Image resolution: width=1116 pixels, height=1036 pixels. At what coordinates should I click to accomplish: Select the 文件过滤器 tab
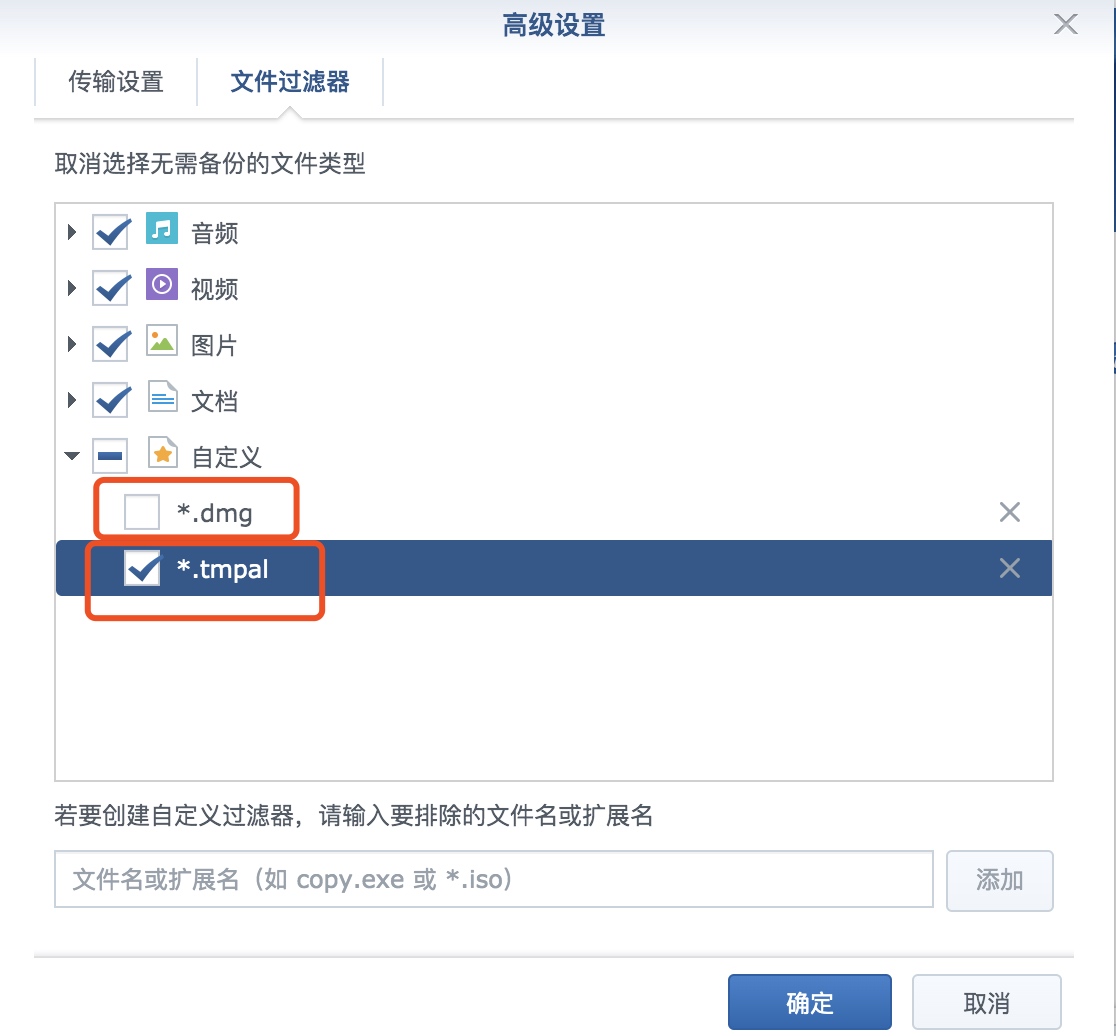tap(290, 82)
